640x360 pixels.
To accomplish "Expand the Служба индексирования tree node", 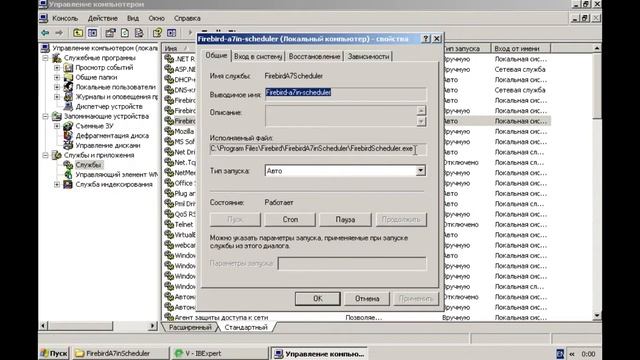I will 57,184.
